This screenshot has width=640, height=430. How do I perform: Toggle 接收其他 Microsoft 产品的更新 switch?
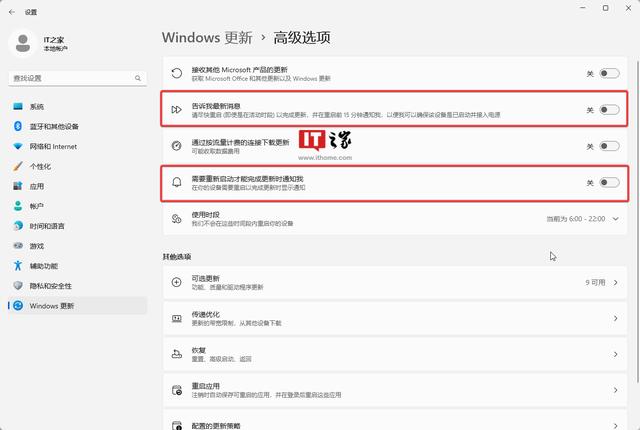pyautogui.click(x=608, y=73)
